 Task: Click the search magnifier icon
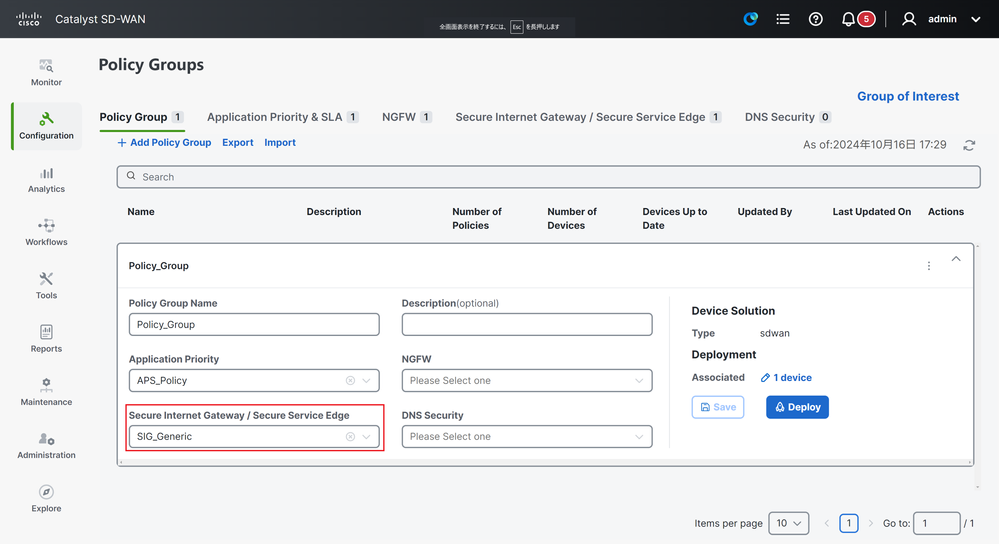[131, 176]
